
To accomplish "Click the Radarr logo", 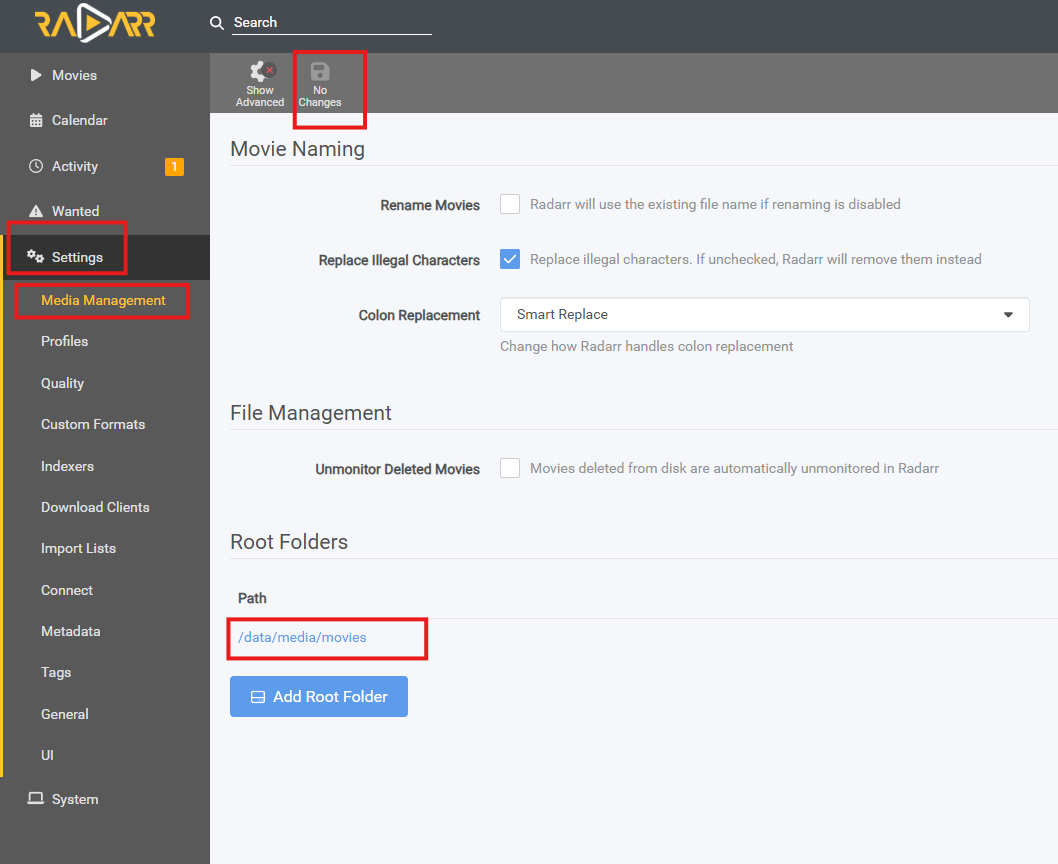I will 95,24.
